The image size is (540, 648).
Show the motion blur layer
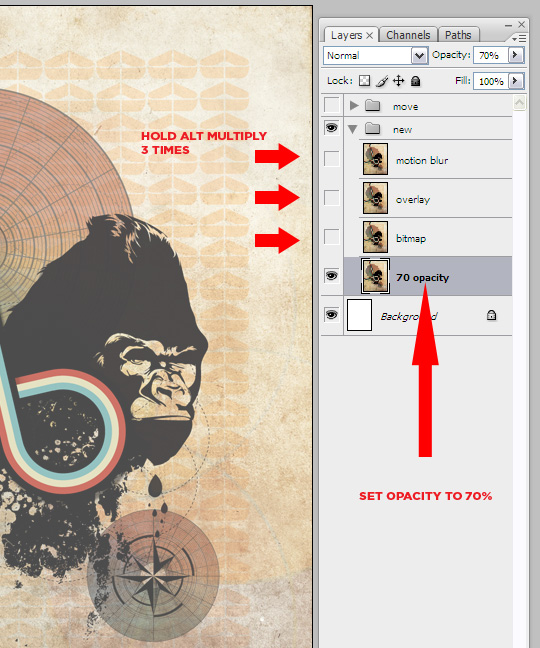coord(331,159)
